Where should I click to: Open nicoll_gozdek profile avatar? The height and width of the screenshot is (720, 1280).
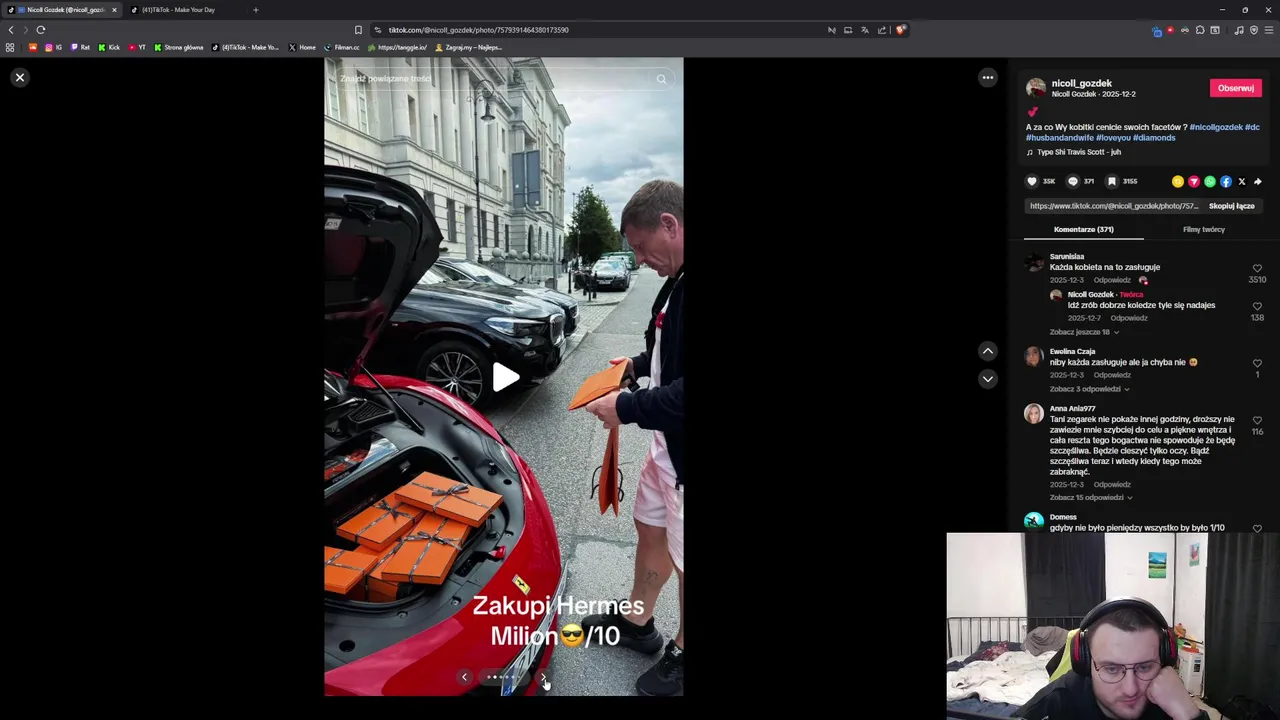coord(1036,88)
